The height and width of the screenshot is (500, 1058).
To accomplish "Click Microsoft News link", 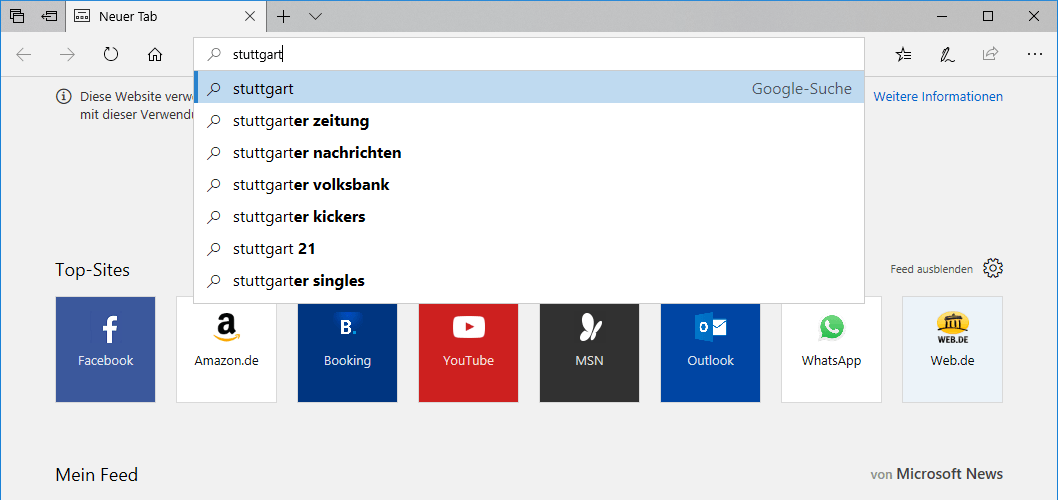I will 949,474.
